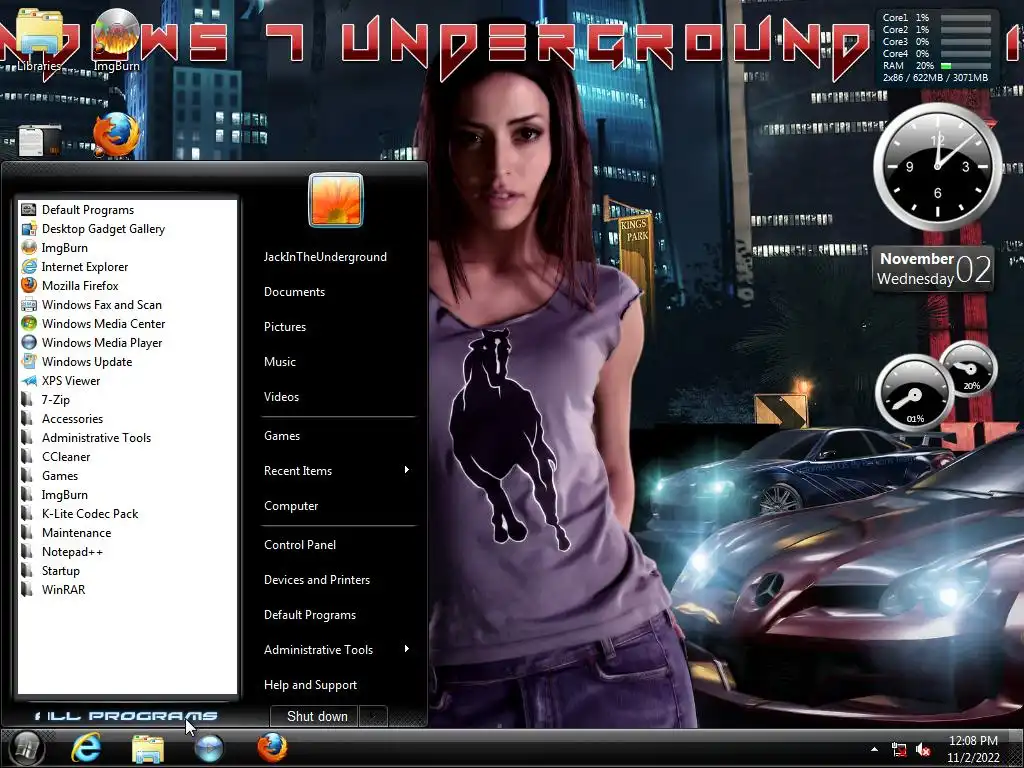The image size is (1024, 768).
Task: Expand the K-Lite Codec Pack folder
Action: [x=127, y=513]
